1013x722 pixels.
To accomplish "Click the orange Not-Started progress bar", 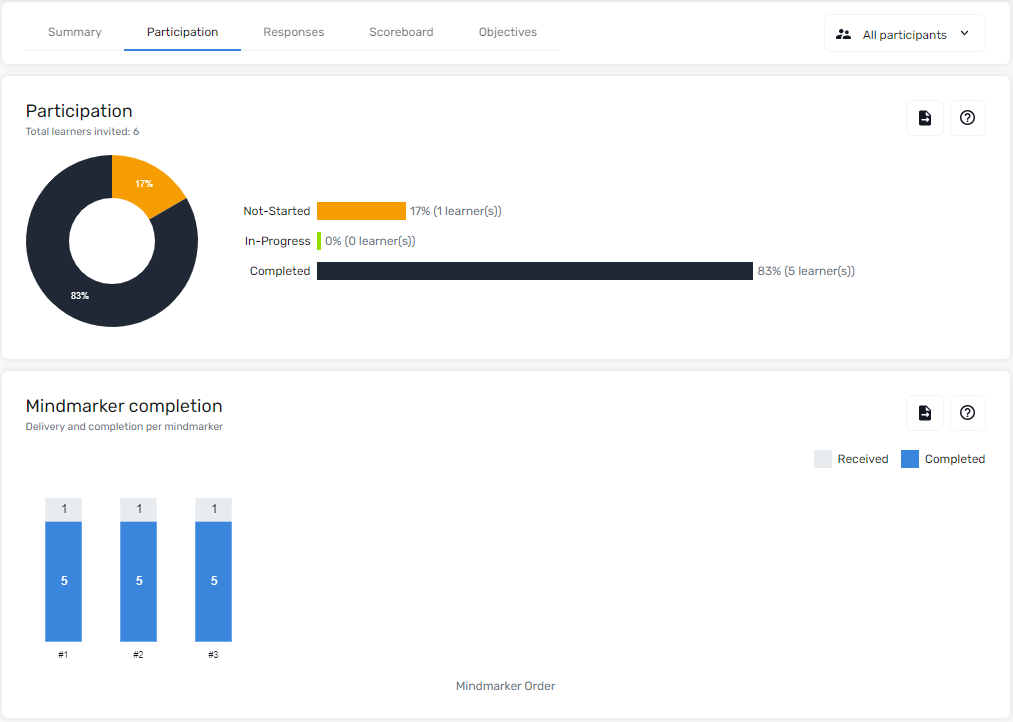I will pos(361,211).
